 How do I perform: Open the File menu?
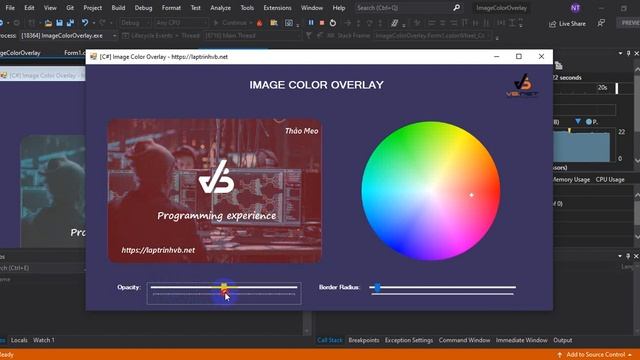click(10, 8)
